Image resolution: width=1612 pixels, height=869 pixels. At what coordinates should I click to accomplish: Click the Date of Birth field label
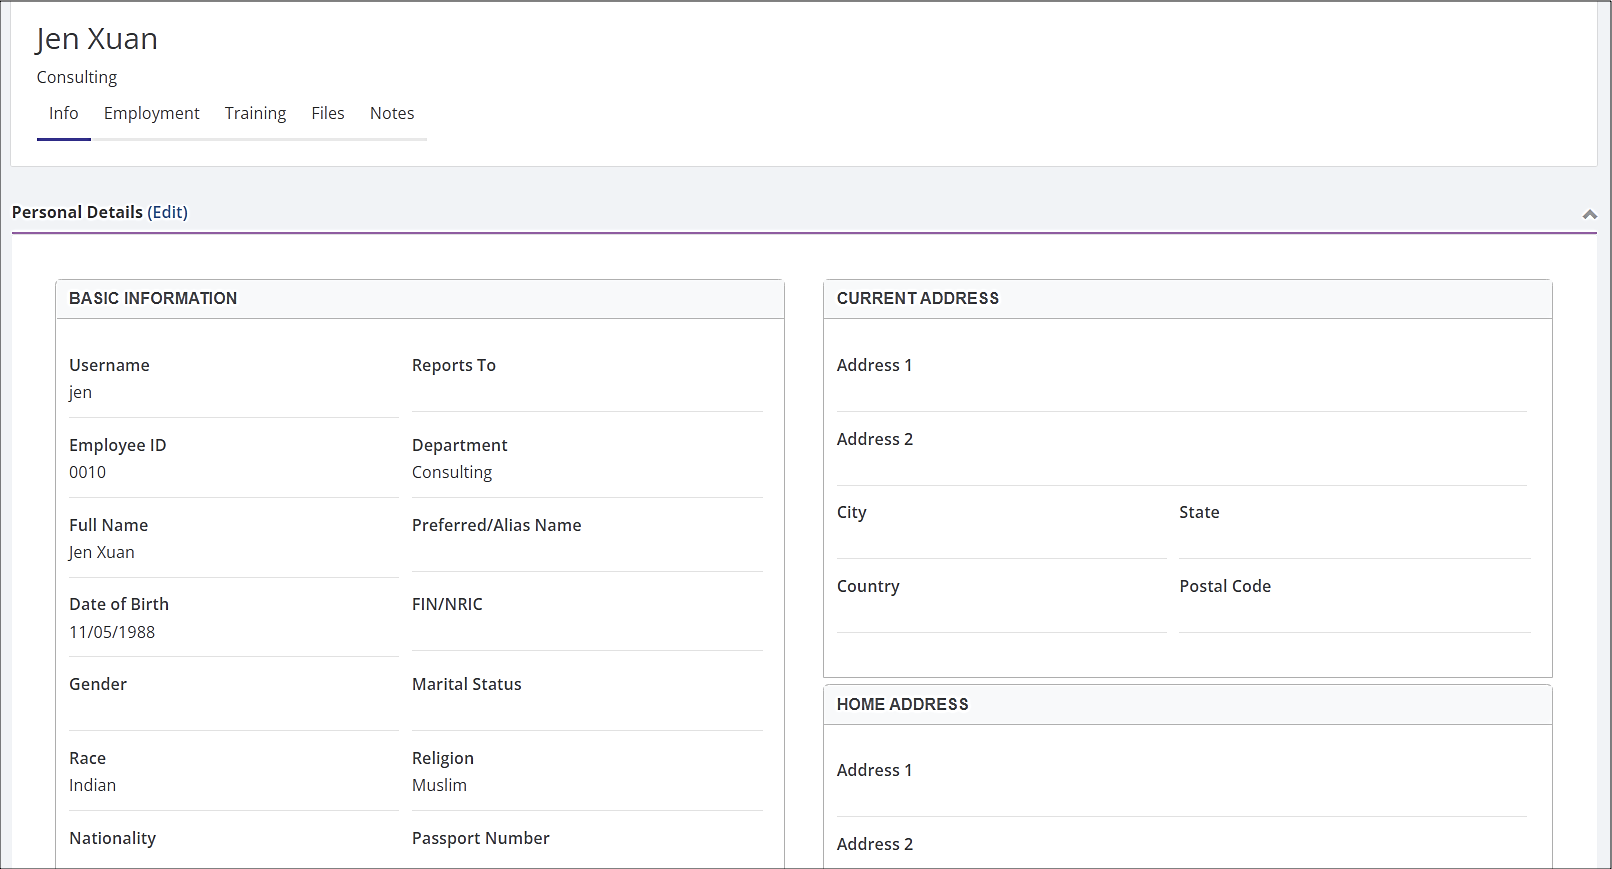click(119, 604)
